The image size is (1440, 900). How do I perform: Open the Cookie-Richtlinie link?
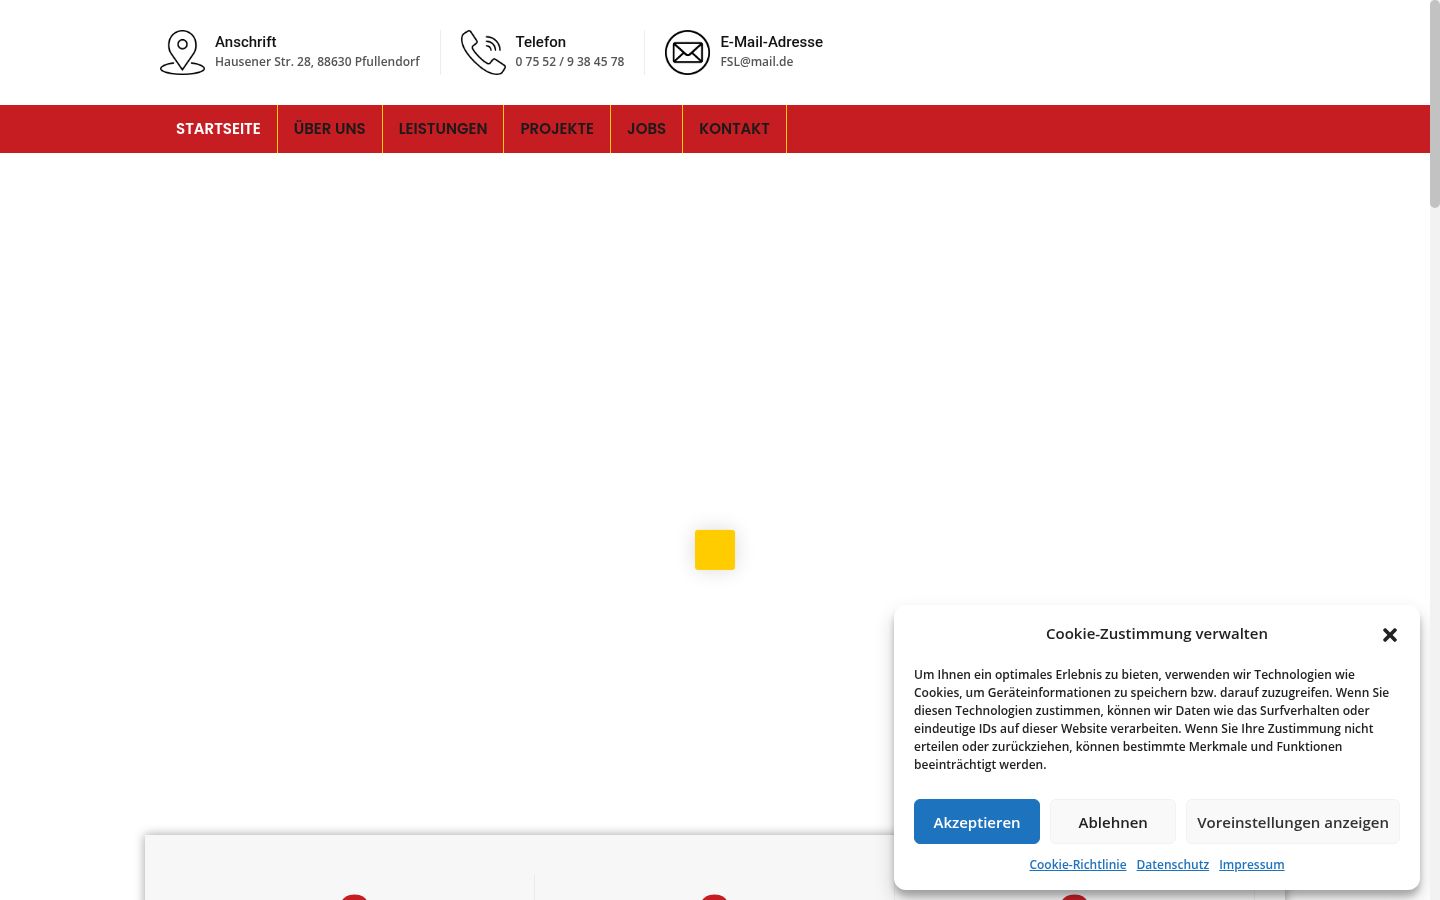pyautogui.click(x=1078, y=865)
